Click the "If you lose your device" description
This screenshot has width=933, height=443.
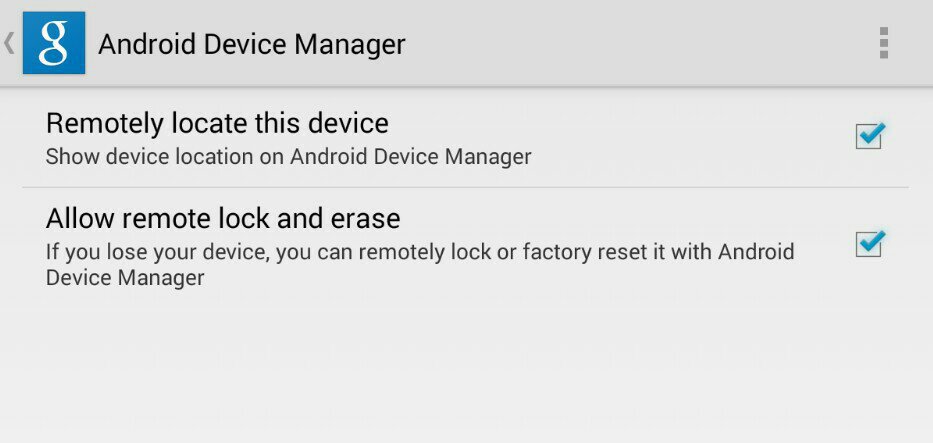point(420,265)
